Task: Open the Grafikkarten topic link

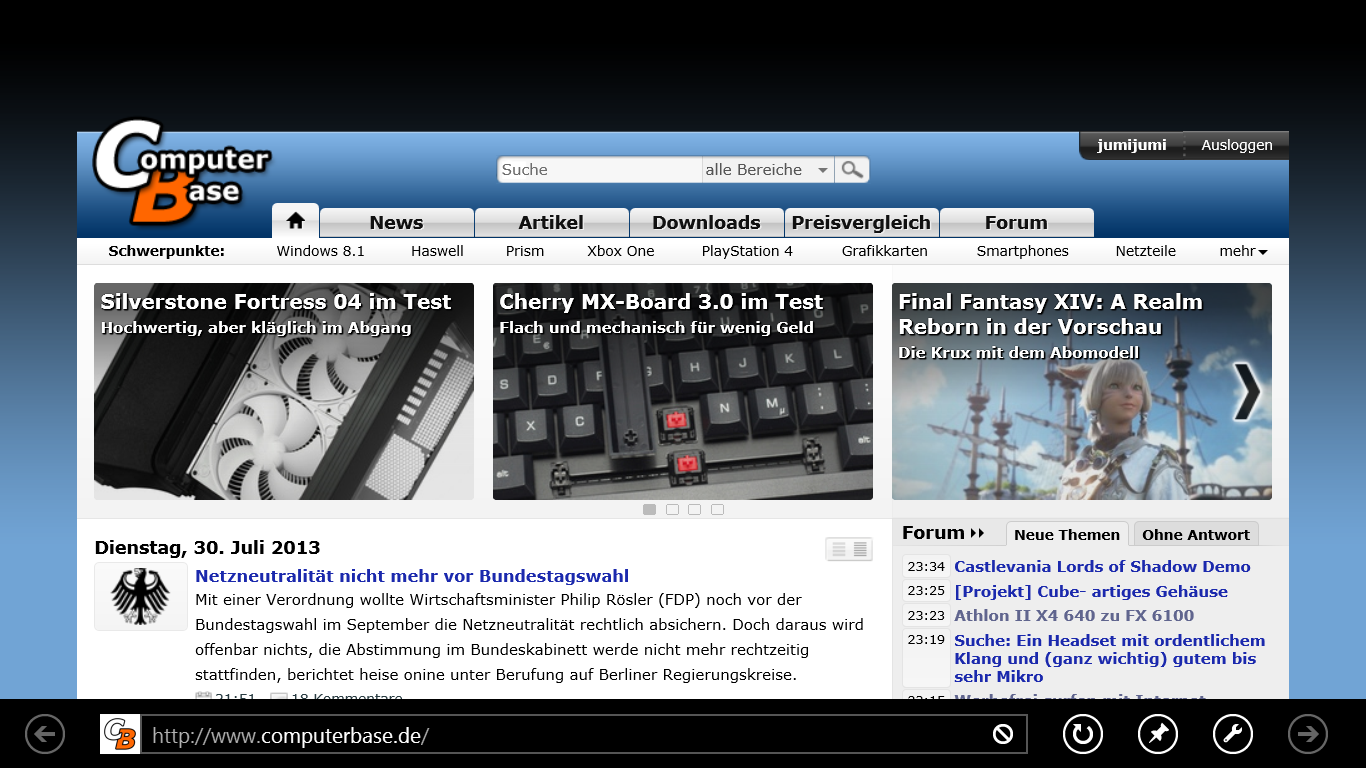Action: click(x=885, y=251)
